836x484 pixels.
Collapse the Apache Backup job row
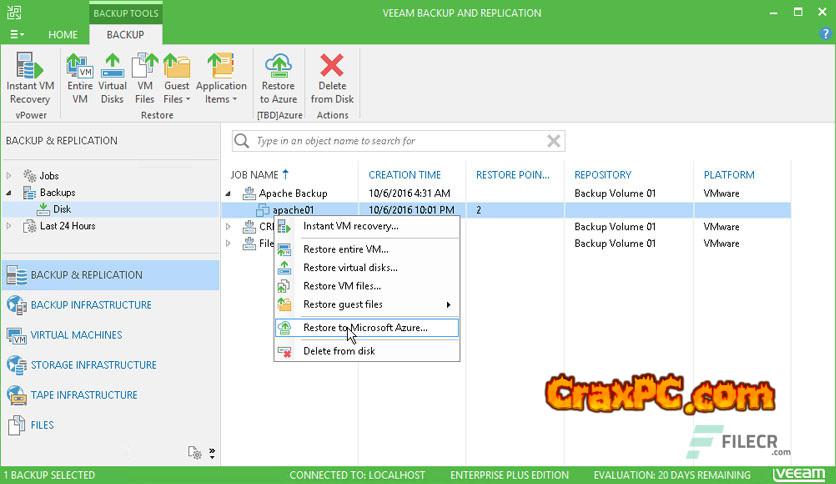228,193
